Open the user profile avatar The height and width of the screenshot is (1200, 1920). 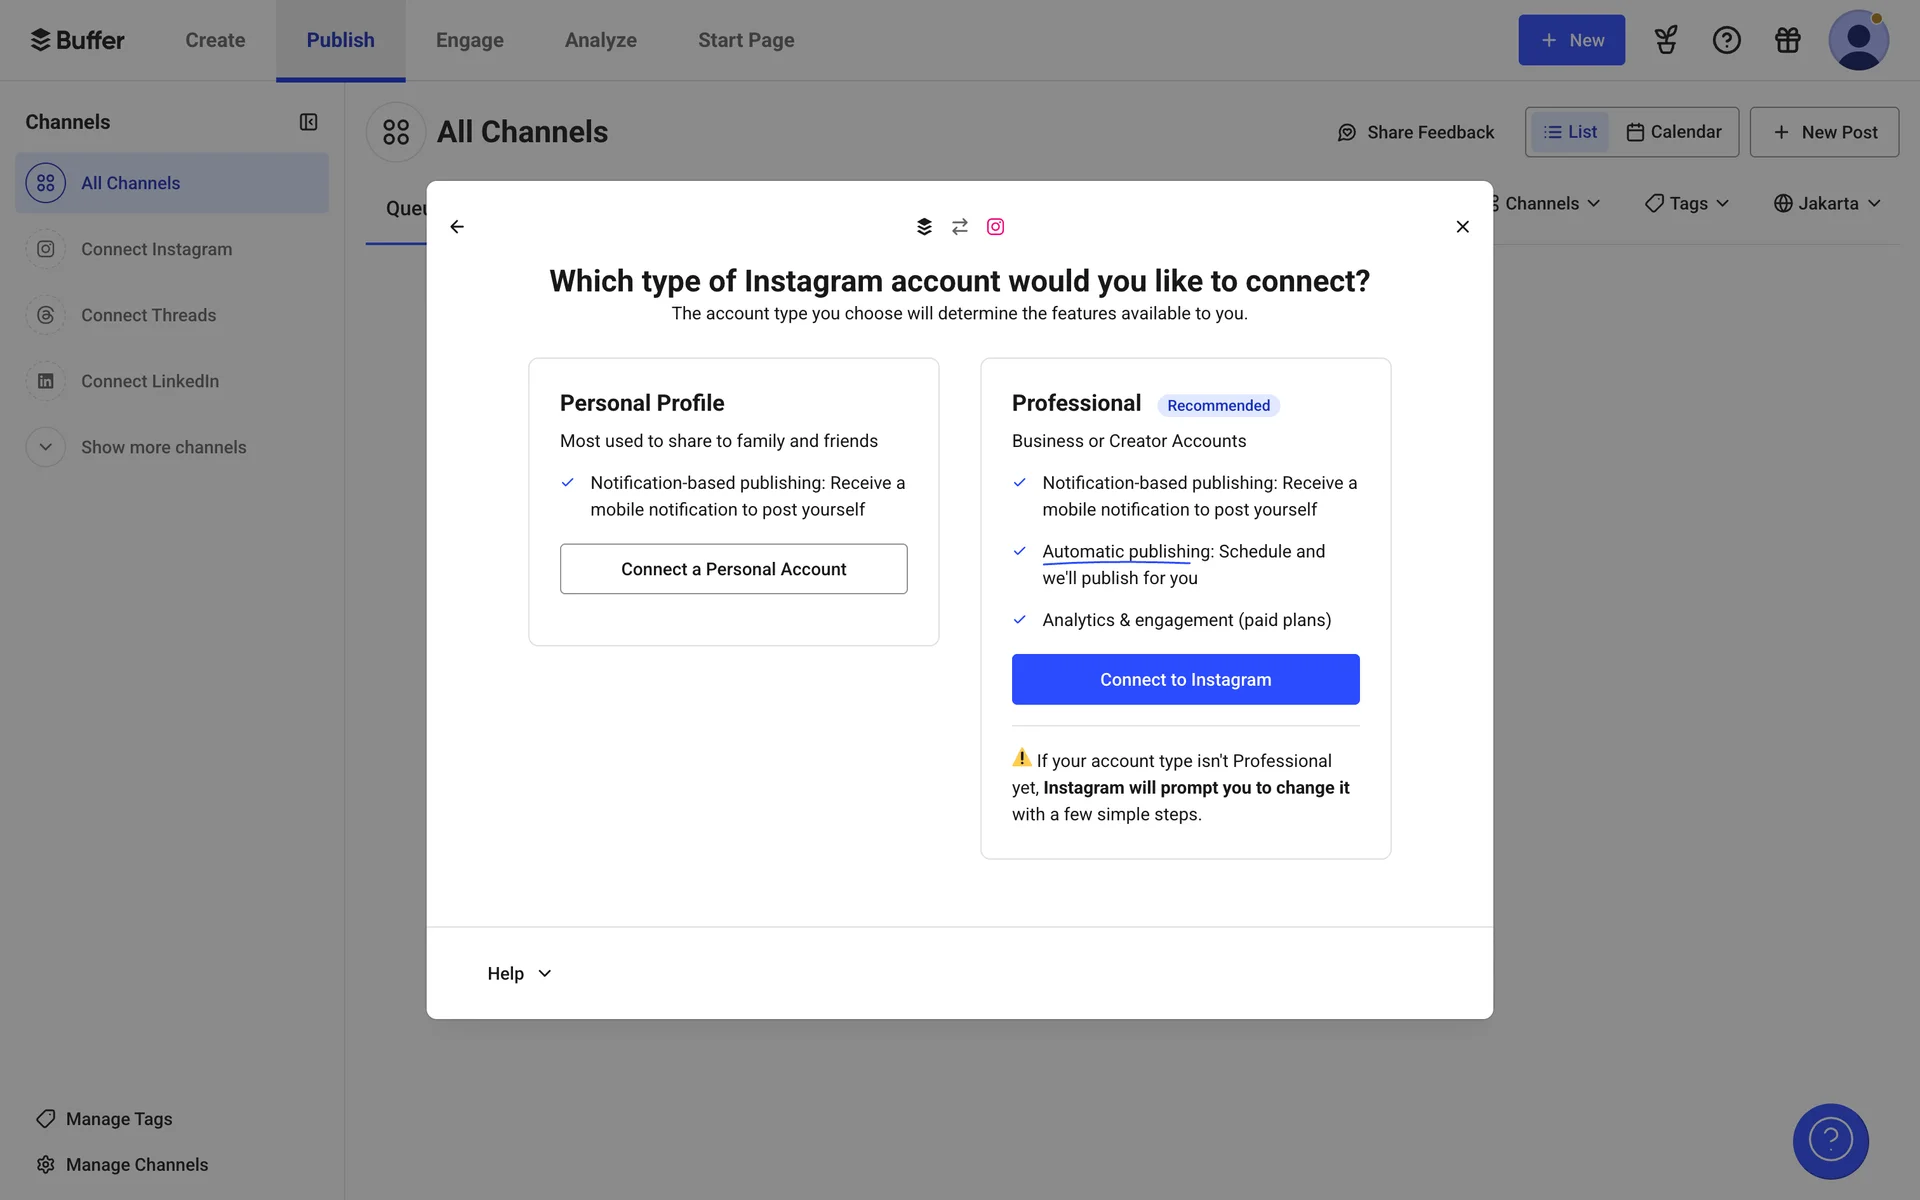[x=1857, y=40]
